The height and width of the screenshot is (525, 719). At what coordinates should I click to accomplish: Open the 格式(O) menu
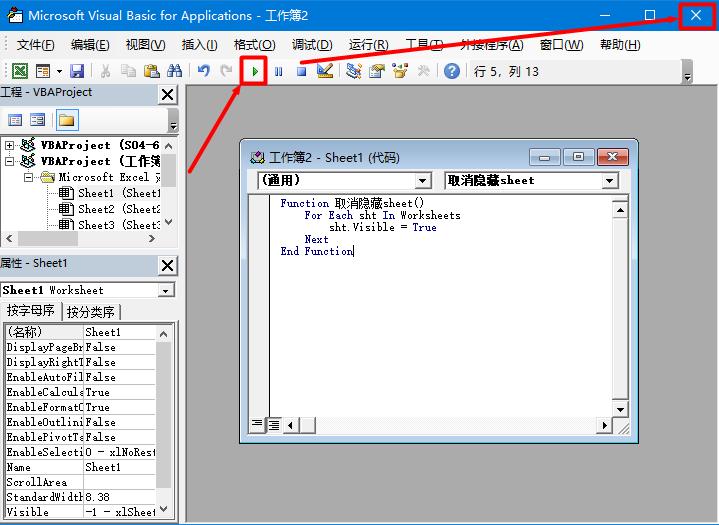pos(254,45)
